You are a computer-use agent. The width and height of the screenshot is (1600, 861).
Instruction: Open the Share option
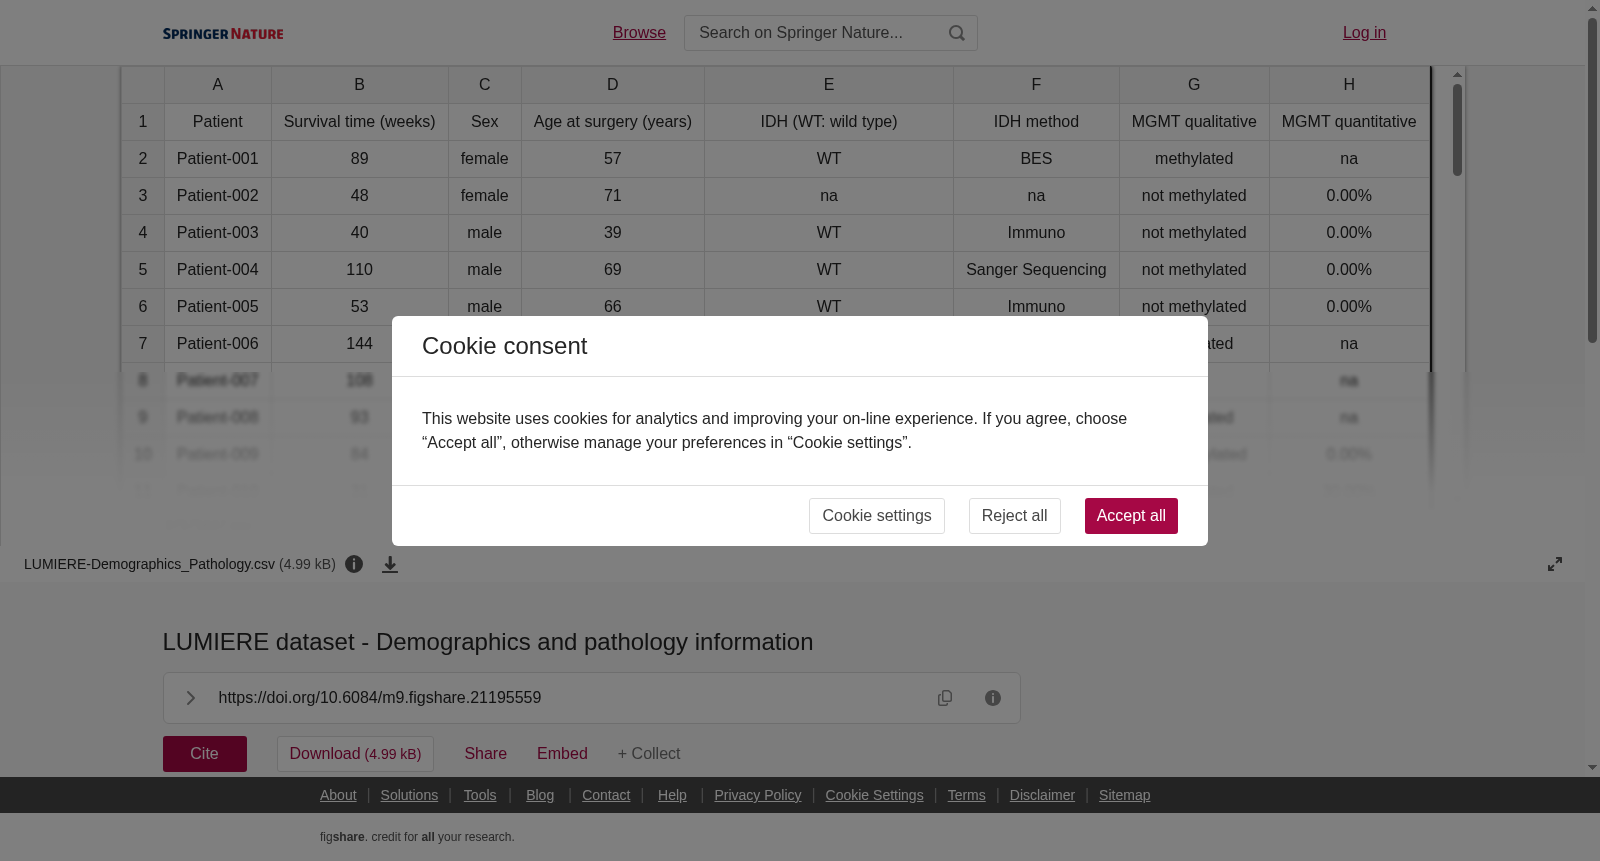485,754
